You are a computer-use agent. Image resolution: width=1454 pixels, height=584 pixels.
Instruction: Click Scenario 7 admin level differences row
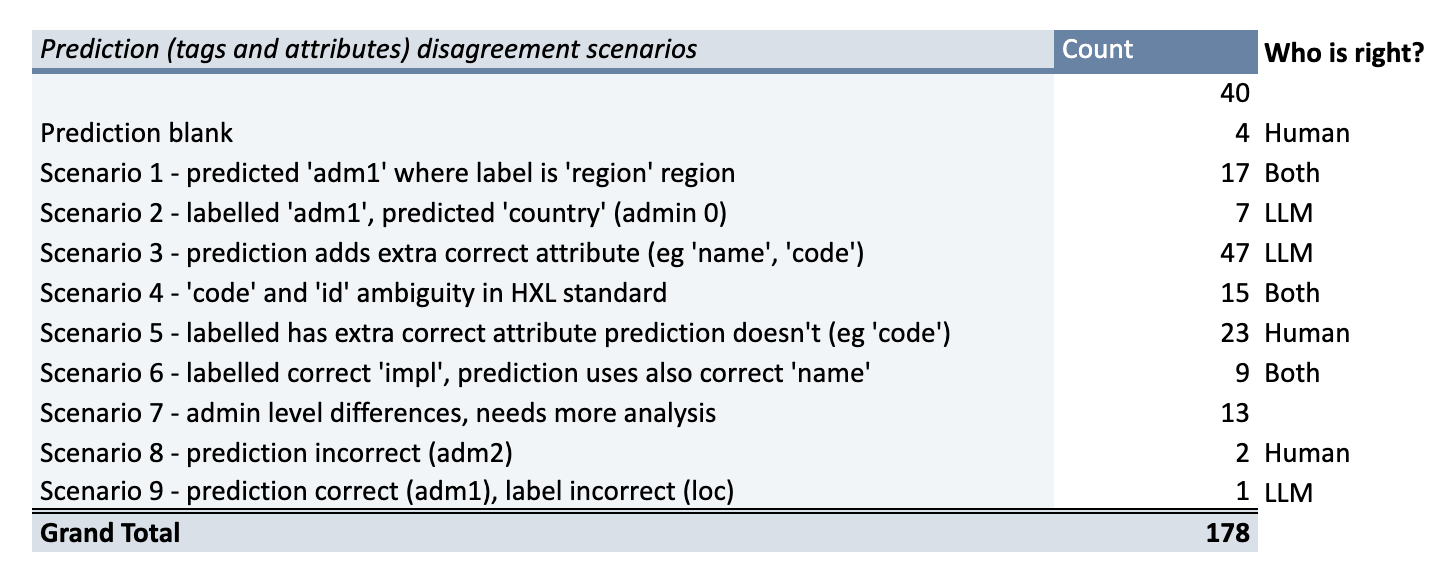point(378,413)
